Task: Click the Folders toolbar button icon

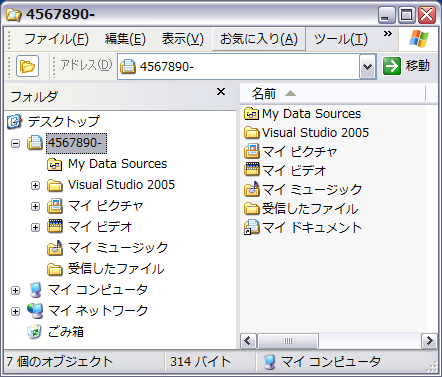Action: pyautogui.click(x=27, y=66)
